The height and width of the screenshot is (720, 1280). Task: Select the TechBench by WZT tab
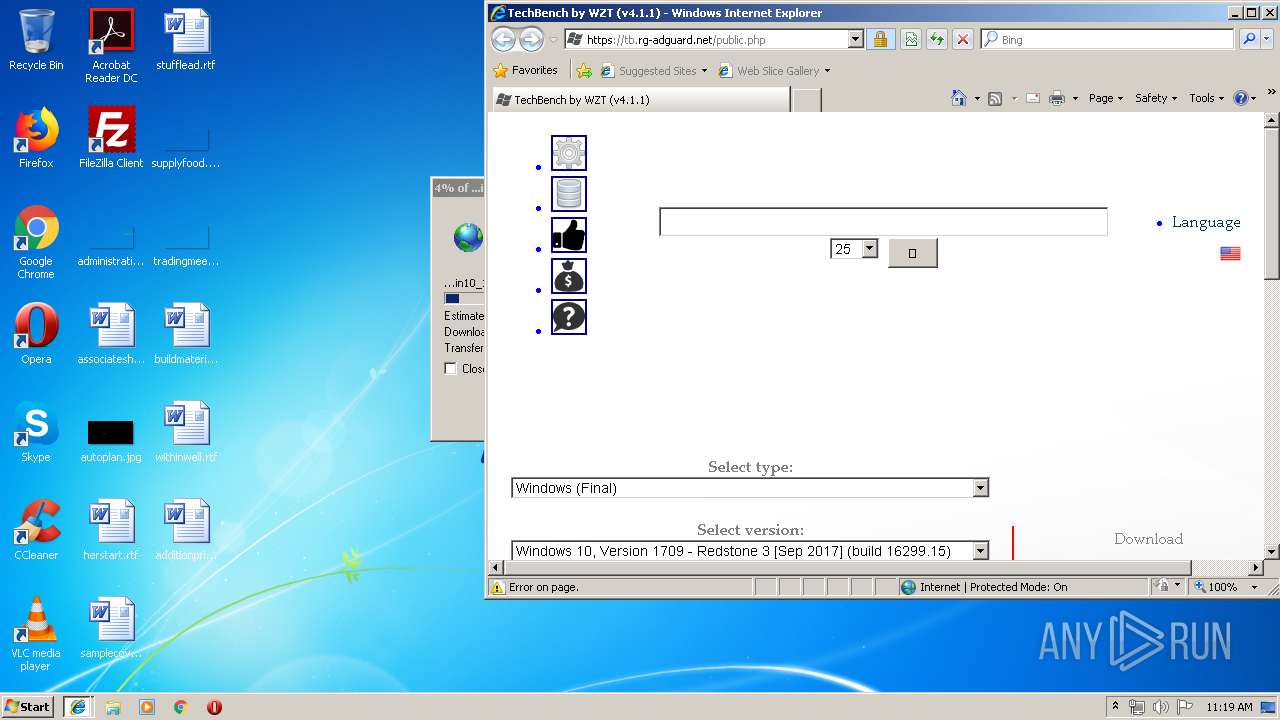click(x=640, y=100)
